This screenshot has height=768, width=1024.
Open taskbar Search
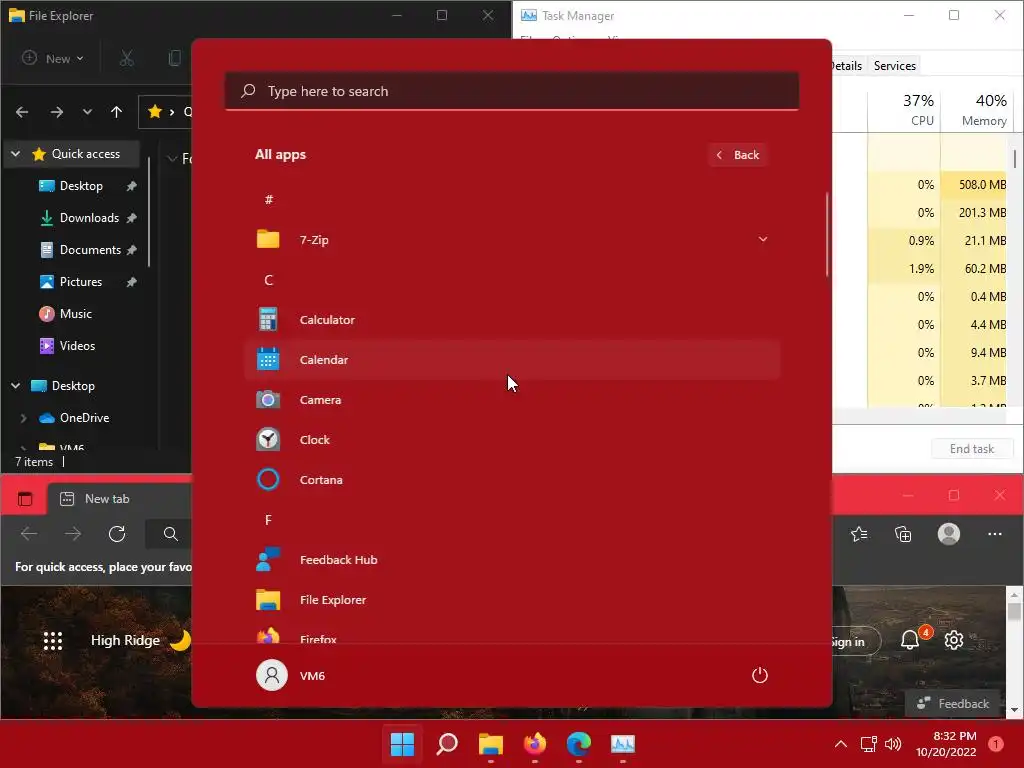(447, 743)
